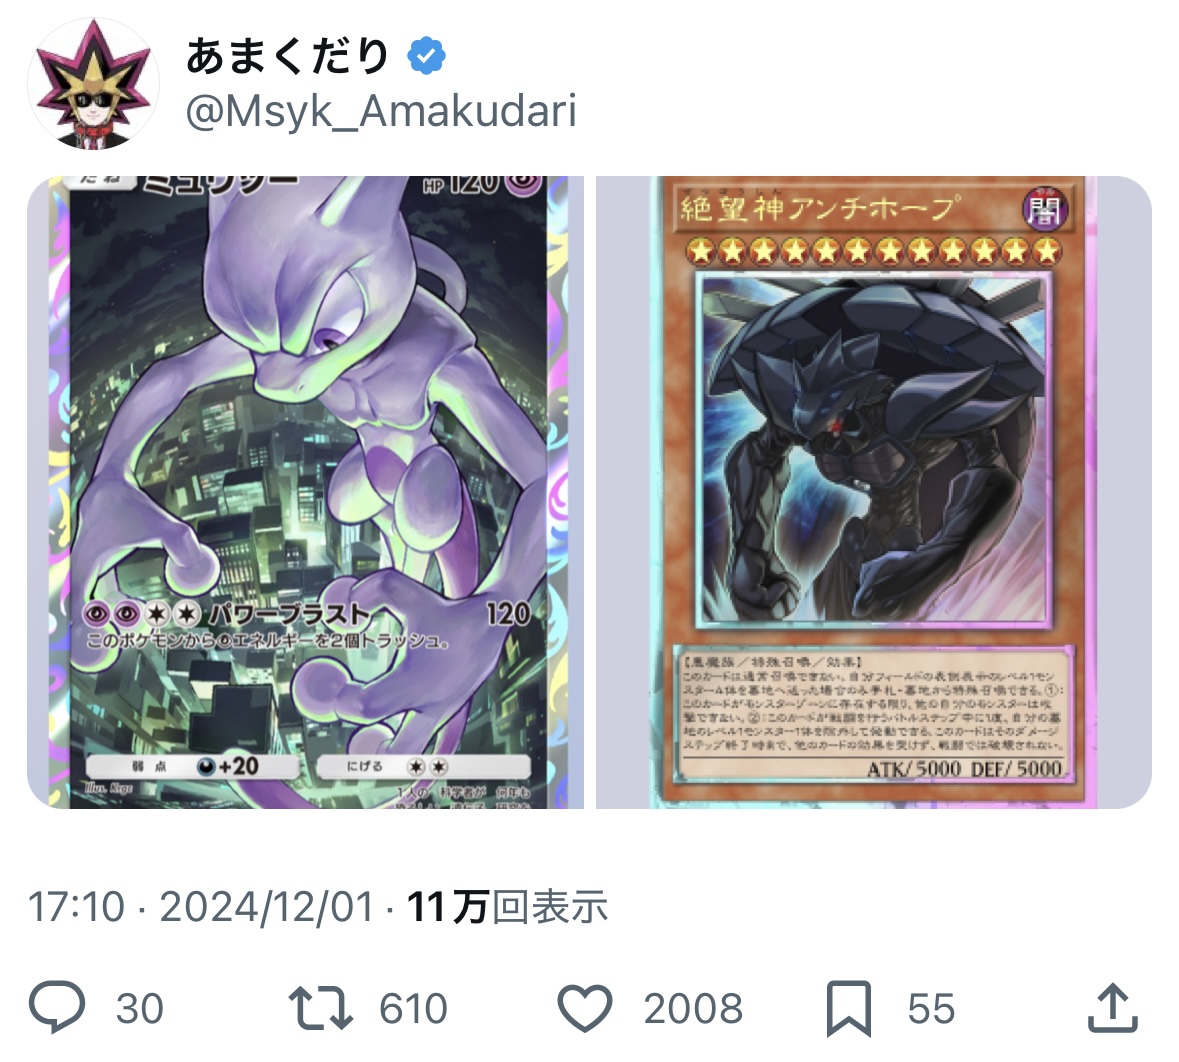The width and height of the screenshot is (1179, 1062).
Task: Click the 闇 attribute icon on the card
Action: point(1044,210)
